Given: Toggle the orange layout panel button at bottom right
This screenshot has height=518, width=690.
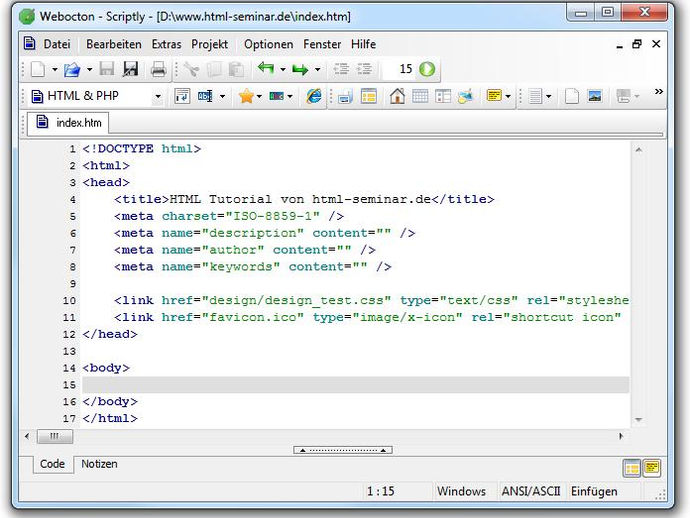Looking at the screenshot, I should tap(632, 468).
